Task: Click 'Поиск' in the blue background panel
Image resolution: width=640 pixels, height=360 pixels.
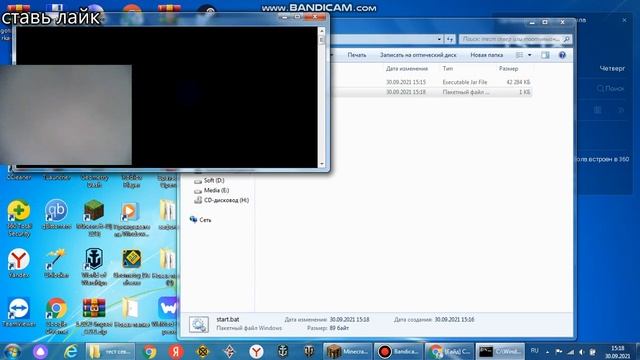Action: (x=610, y=88)
